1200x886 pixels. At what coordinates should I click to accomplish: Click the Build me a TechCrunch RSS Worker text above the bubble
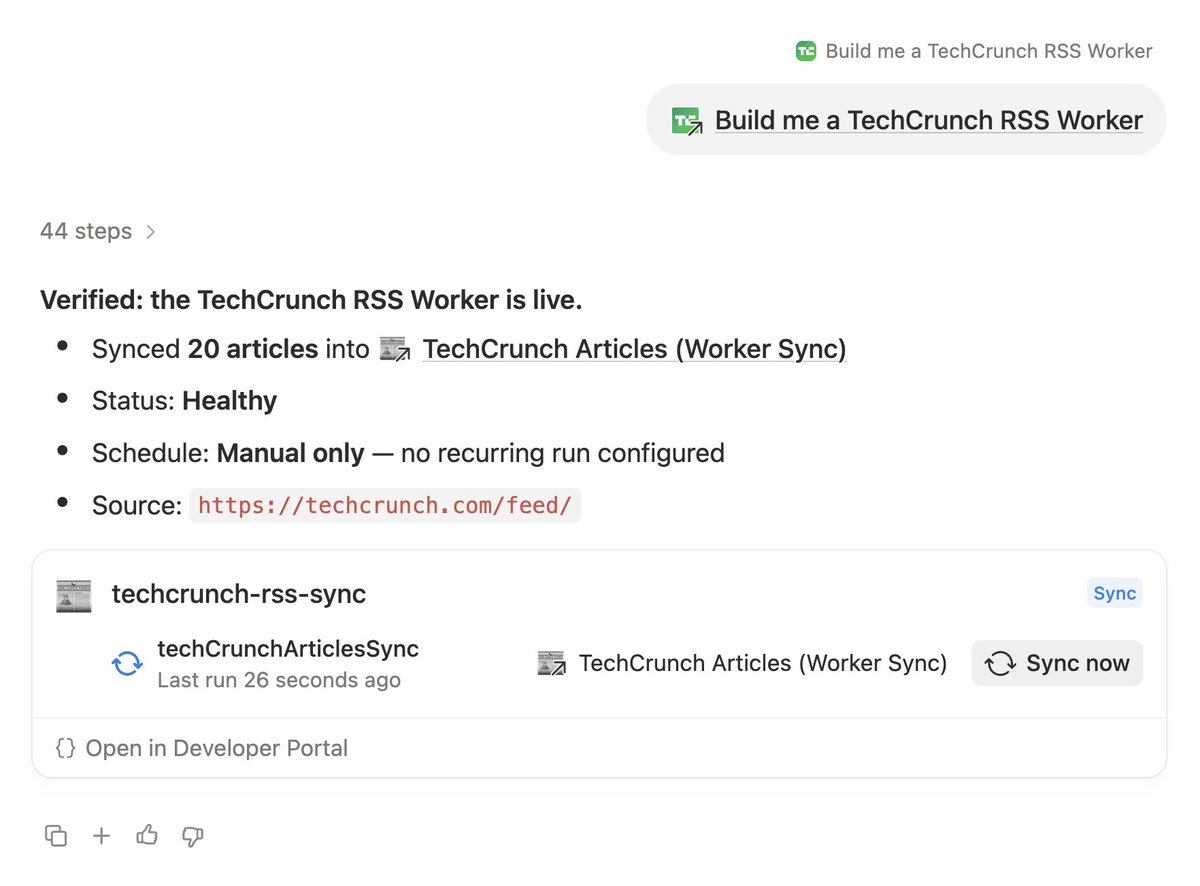[989, 51]
